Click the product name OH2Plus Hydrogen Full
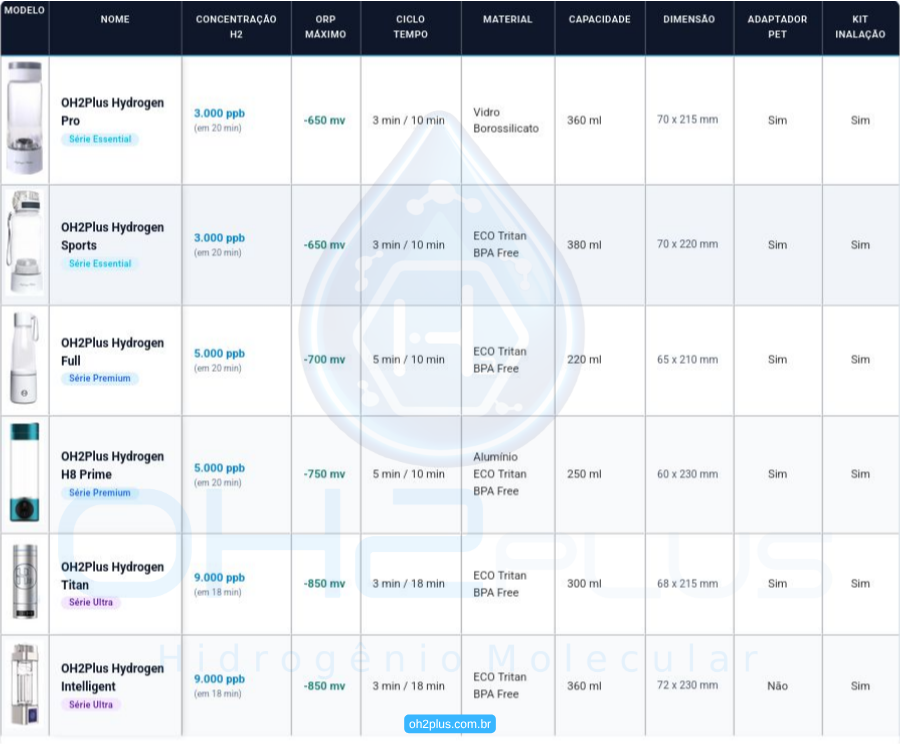 (112, 351)
